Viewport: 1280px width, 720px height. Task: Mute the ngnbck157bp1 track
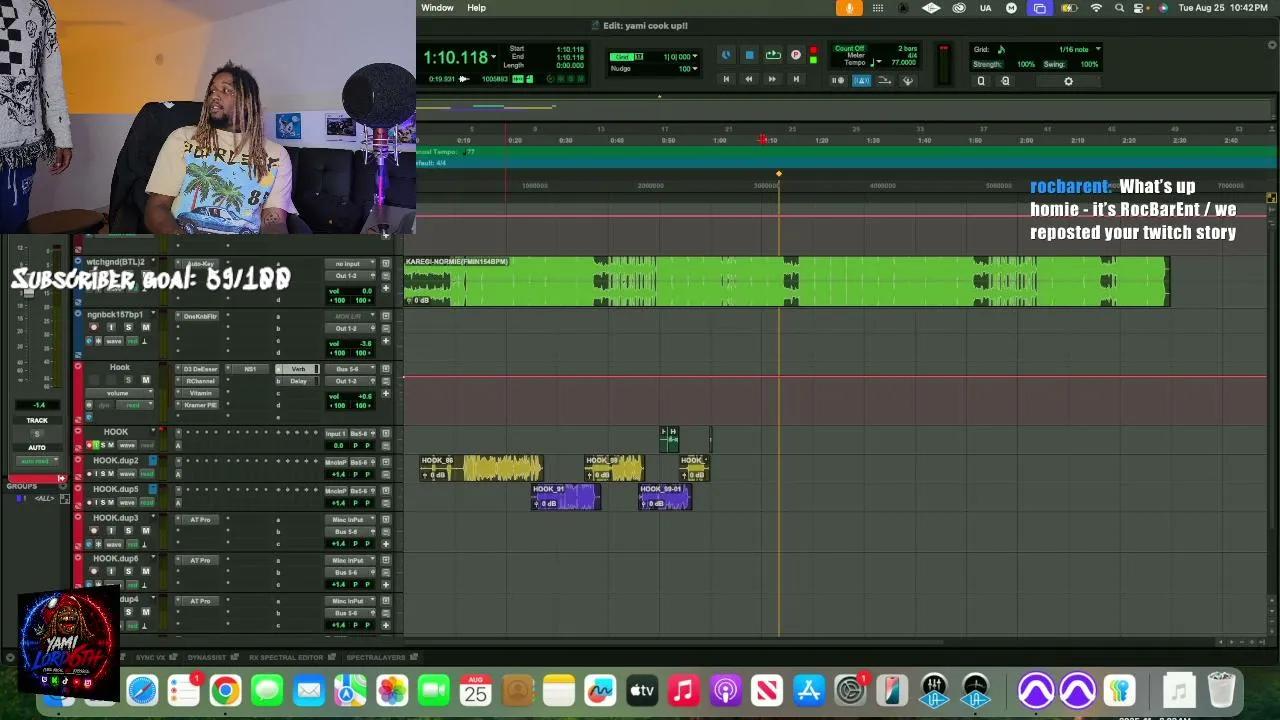pyautogui.click(x=145, y=327)
